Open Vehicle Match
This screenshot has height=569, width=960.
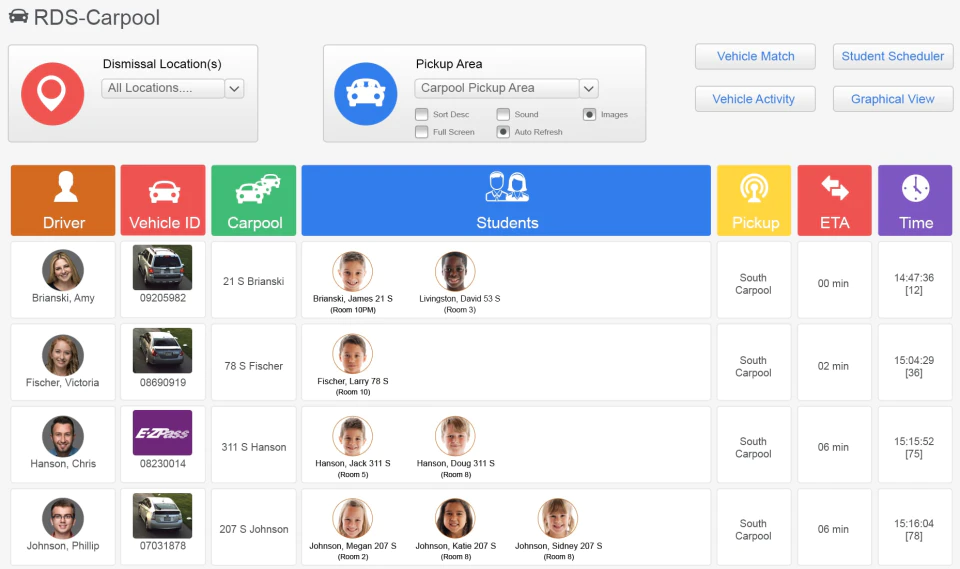point(755,56)
